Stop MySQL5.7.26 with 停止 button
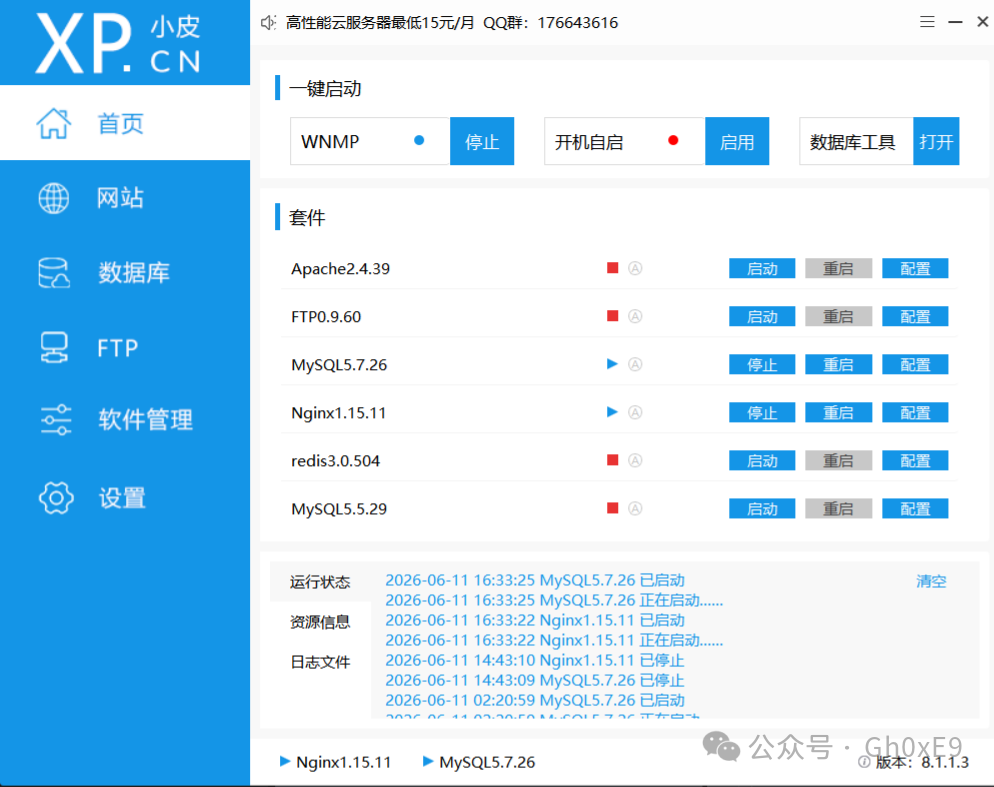994x787 pixels. (762, 365)
